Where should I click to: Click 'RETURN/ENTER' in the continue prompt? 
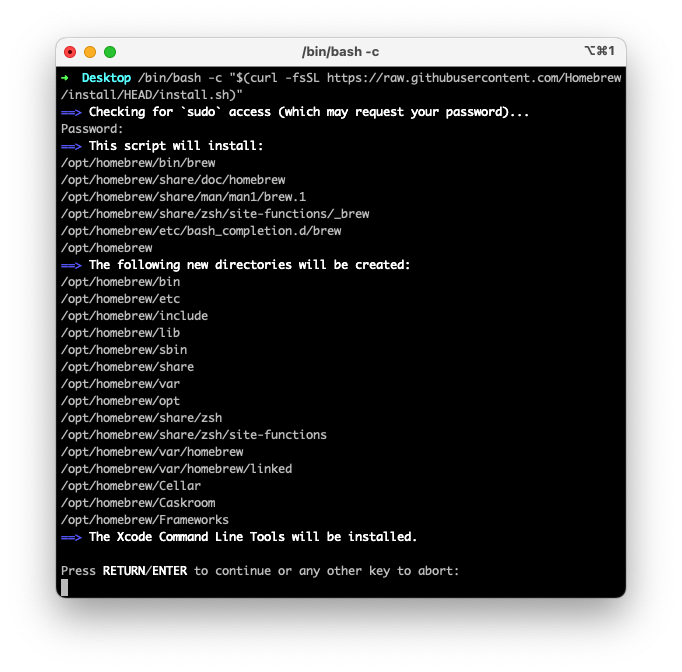pos(145,570)
